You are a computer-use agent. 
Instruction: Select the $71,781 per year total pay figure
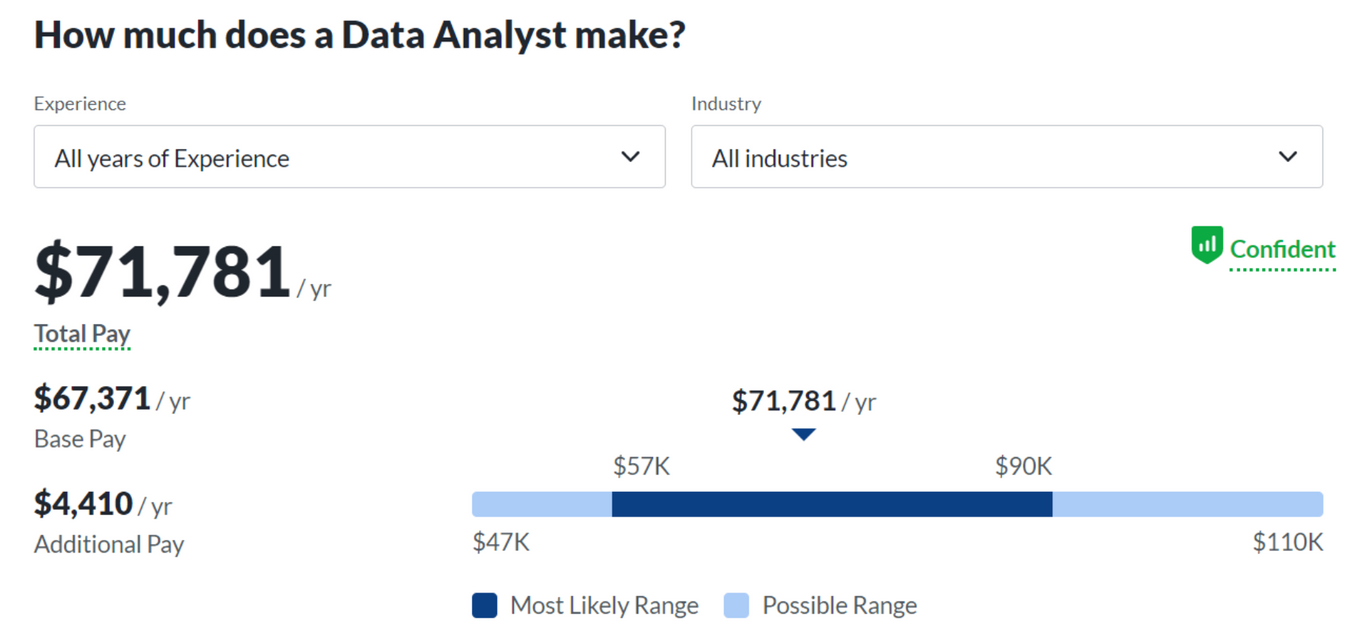pyautogui.click(x=160, y=270)
